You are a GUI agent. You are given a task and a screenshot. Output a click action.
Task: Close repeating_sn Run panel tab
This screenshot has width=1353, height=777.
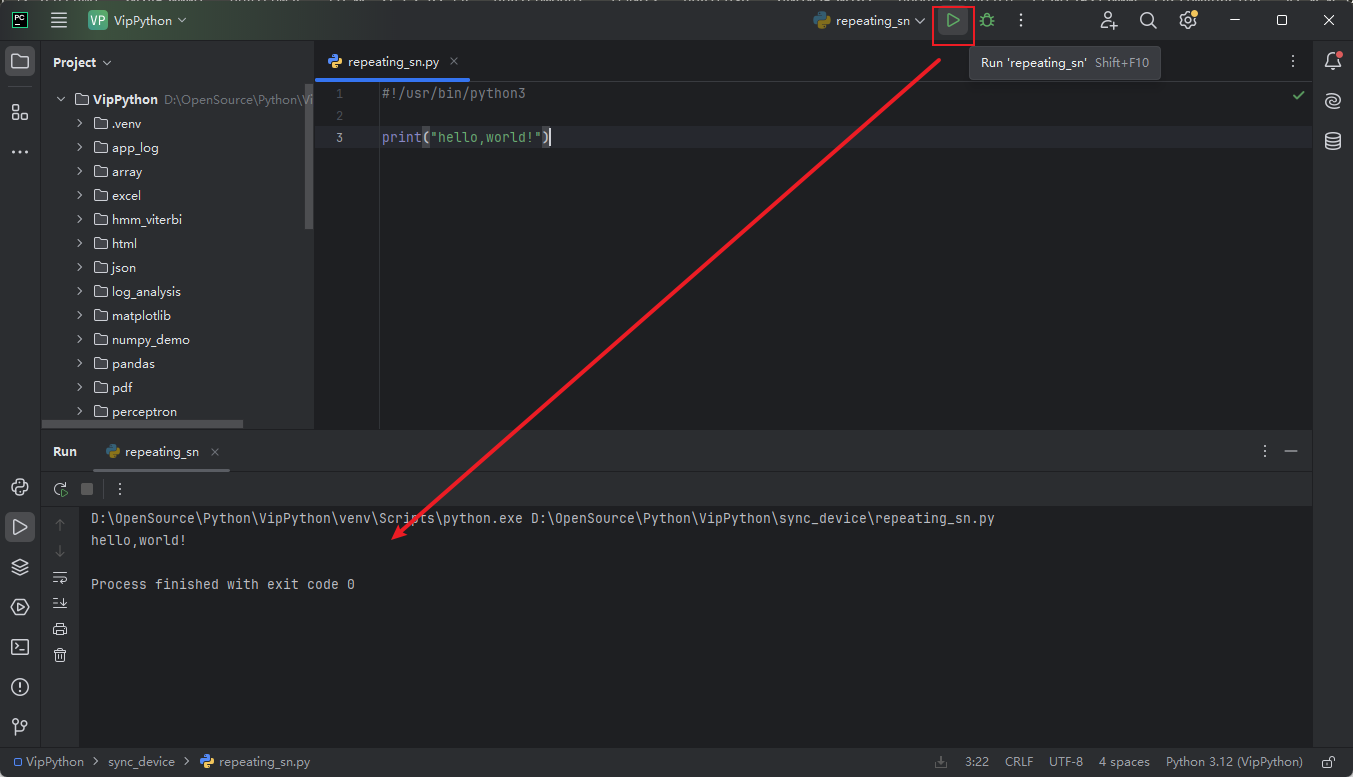click(215, 452)
